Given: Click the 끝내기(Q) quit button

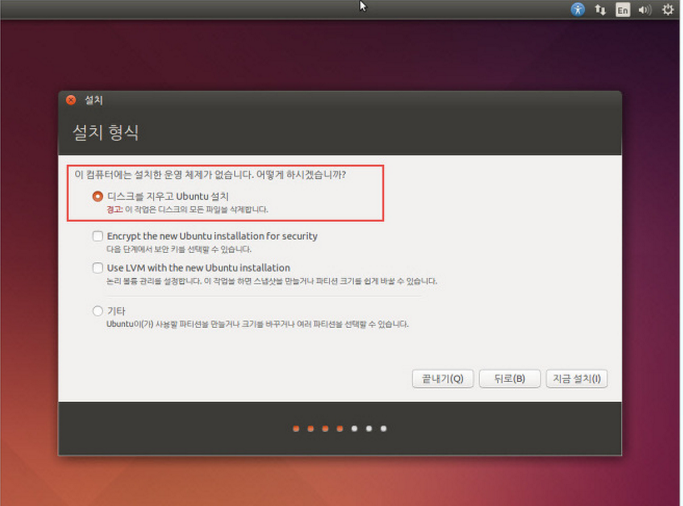Looking at the screenshot, I should [x=443, y=378].
